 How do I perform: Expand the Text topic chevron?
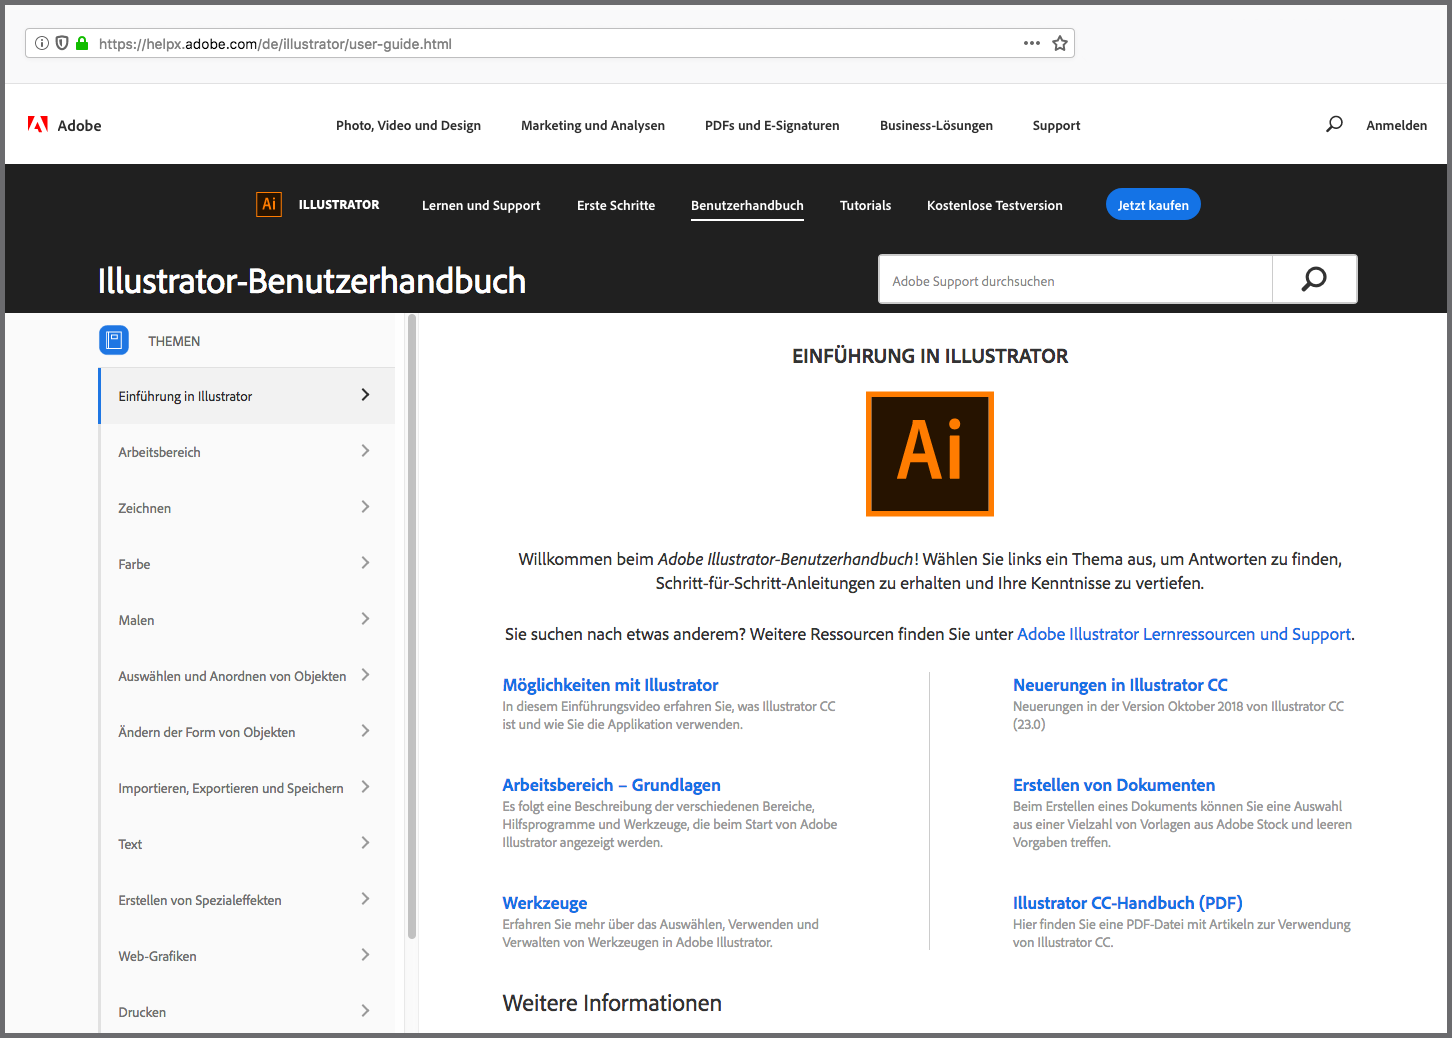(365, 843)
